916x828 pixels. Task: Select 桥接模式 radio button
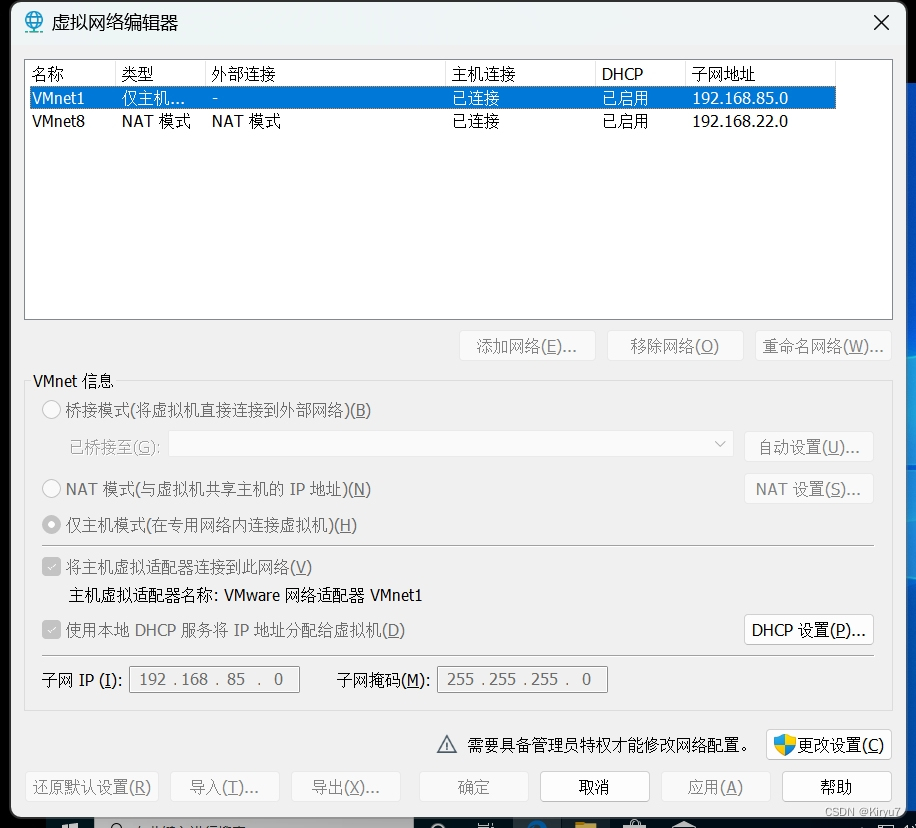coord(51,410)
